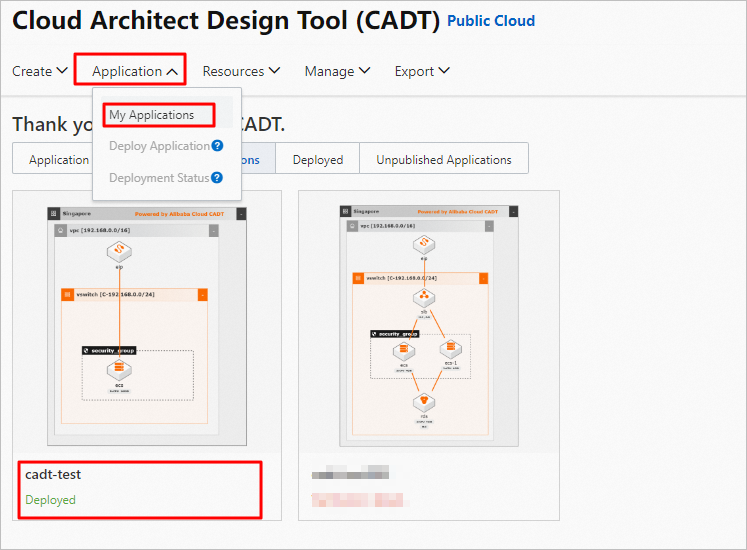Screen dimensions: 747x550
Task: Open the Manage dropdown menu
Action: pyautogui.click(x=337, y=71)
